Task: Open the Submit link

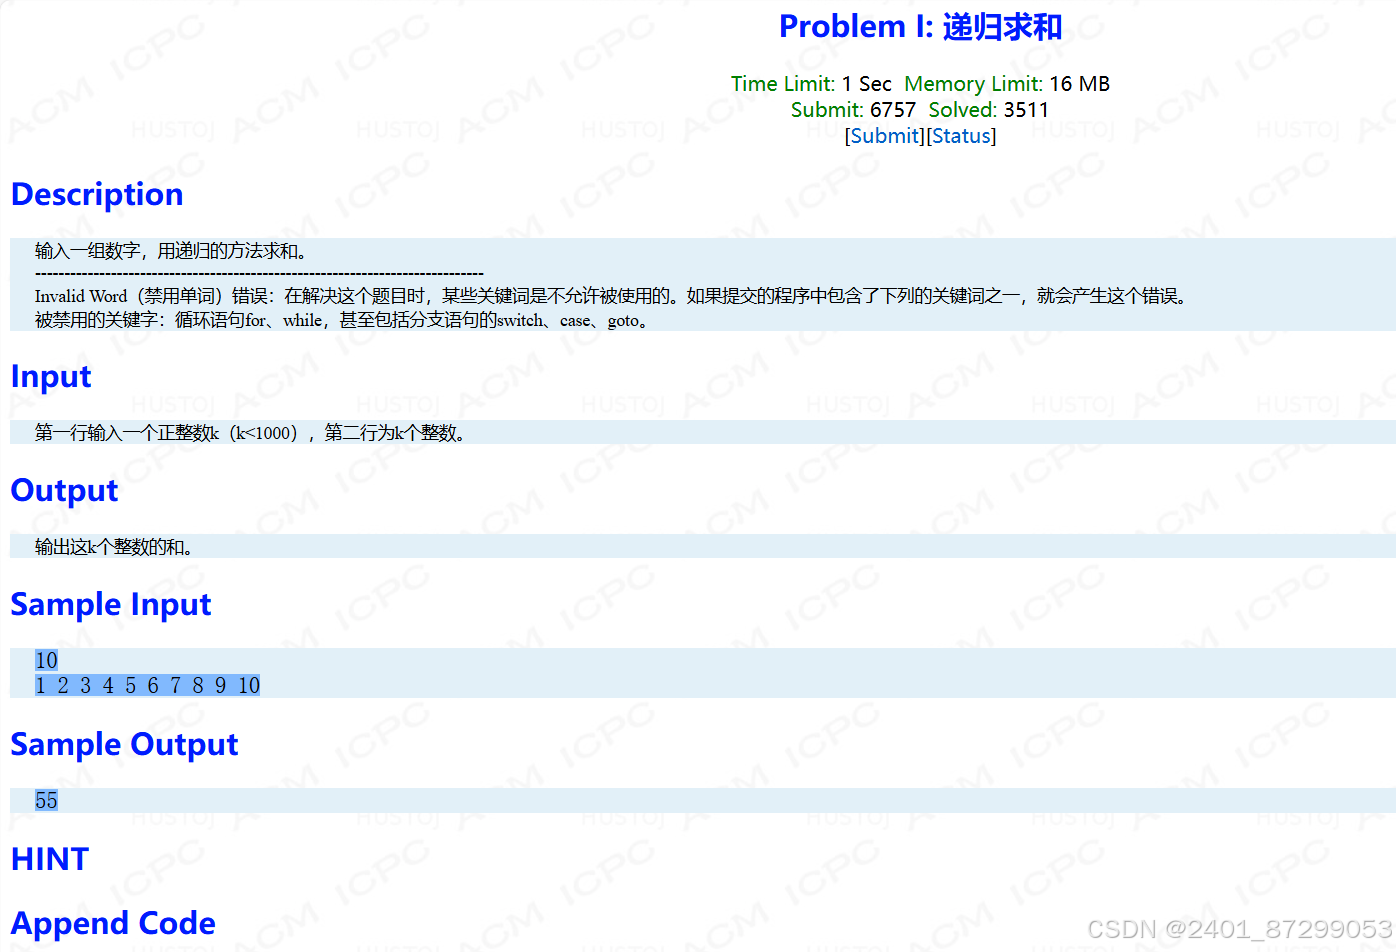Action: tap(885, 136)
